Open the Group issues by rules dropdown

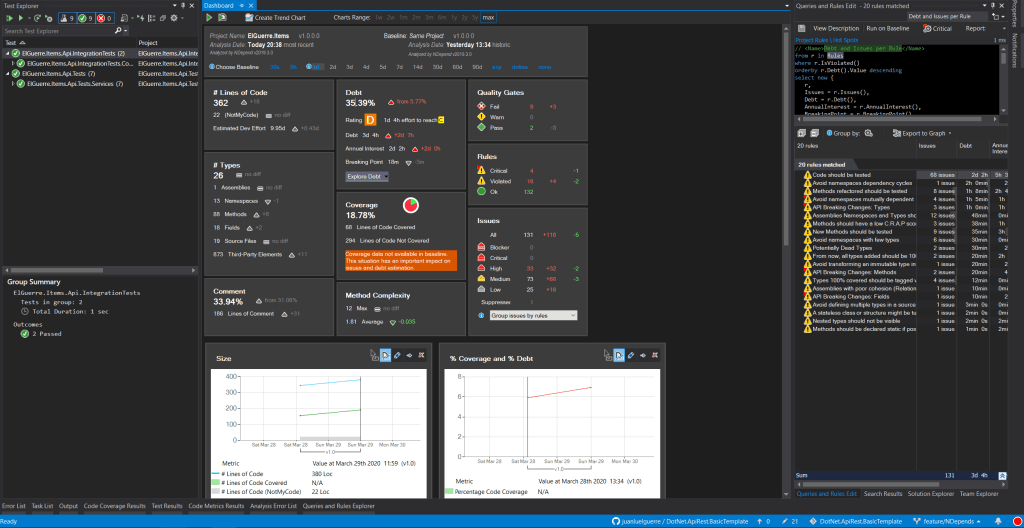click(x=533, y=315)
